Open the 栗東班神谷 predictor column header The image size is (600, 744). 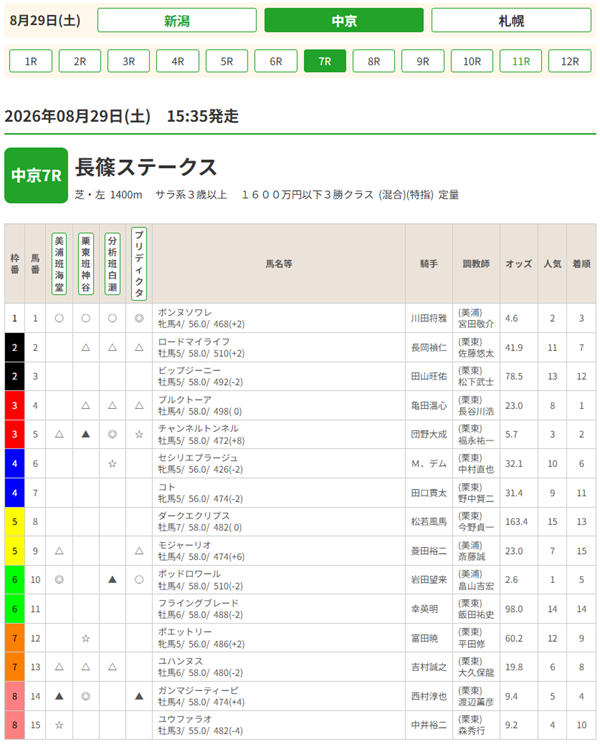pyautogui.click(x=85, y=263)
